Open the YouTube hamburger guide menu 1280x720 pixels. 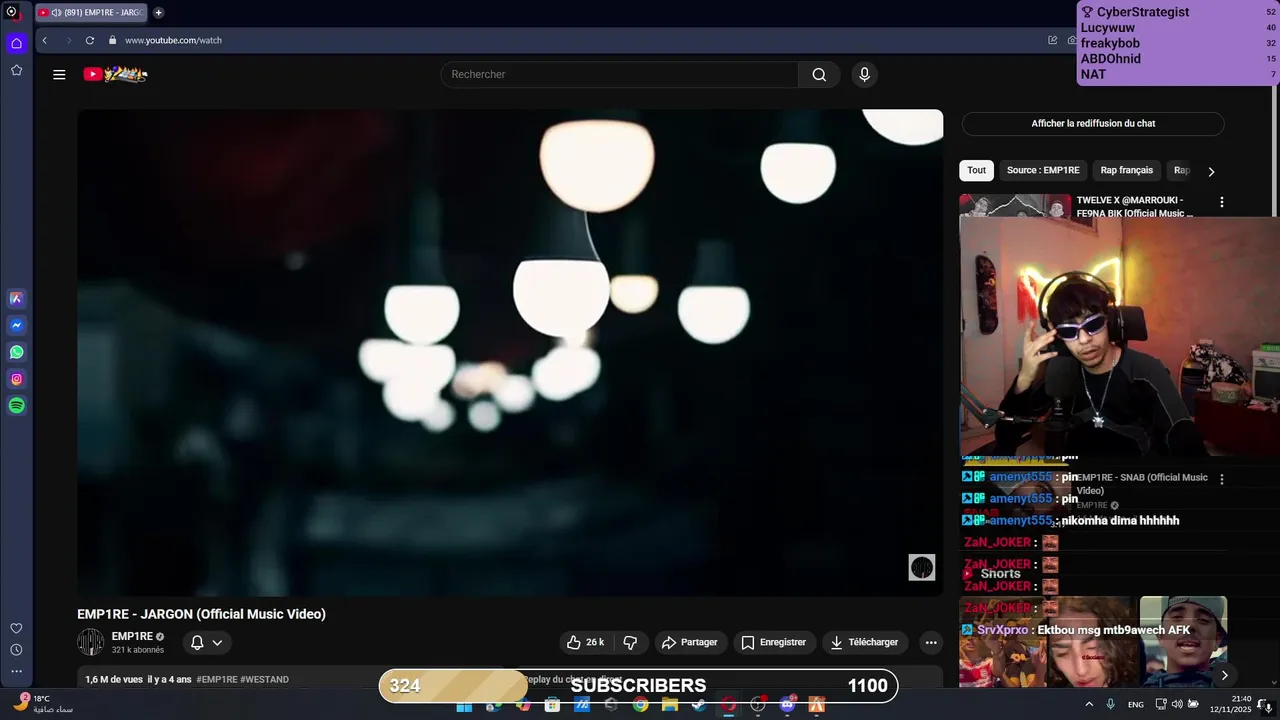(x=59, y=74)
